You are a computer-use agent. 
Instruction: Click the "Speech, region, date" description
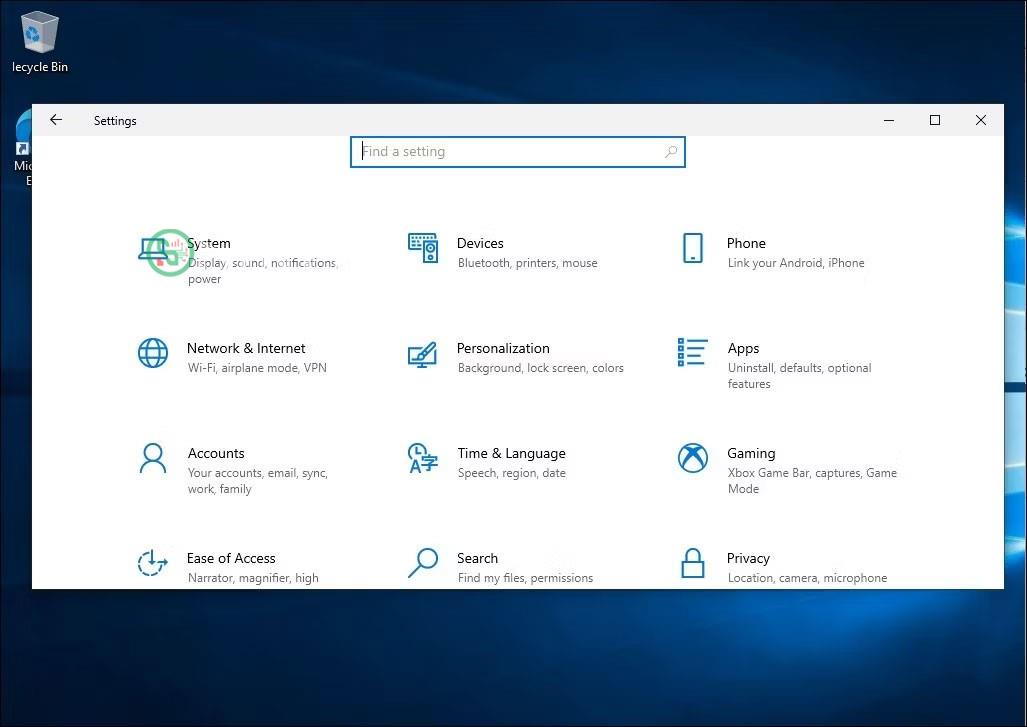pyautogui.click(x=512, y=473)
